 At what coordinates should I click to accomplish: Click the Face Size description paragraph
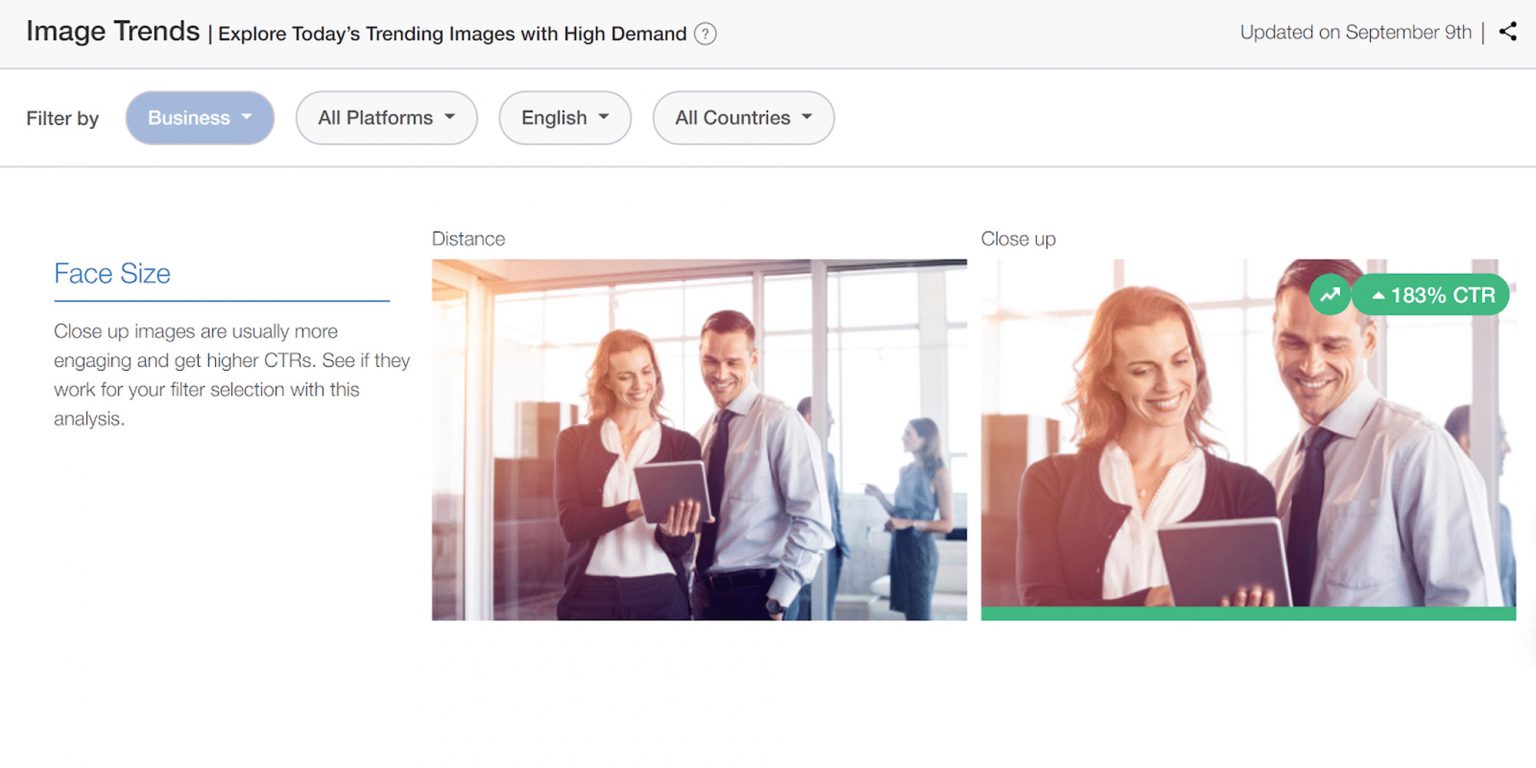(231, 375)
